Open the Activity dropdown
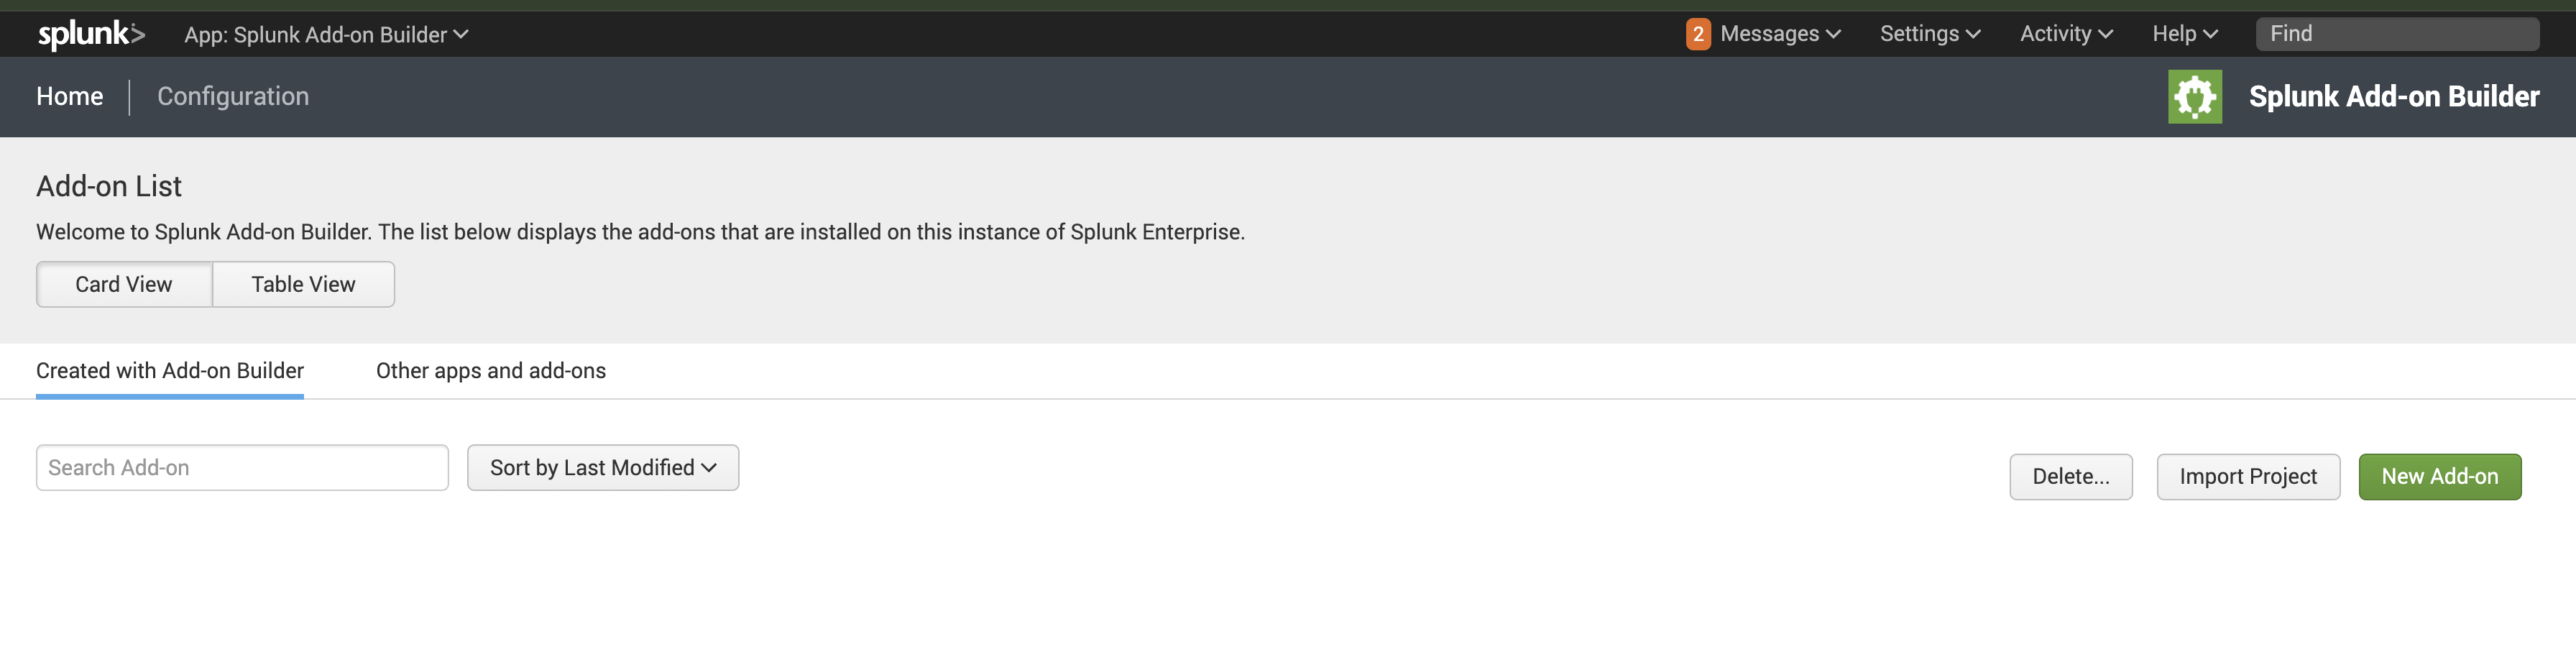Image resolution: width=2576 pixels, height=647 pixels. click(2064, 33)
